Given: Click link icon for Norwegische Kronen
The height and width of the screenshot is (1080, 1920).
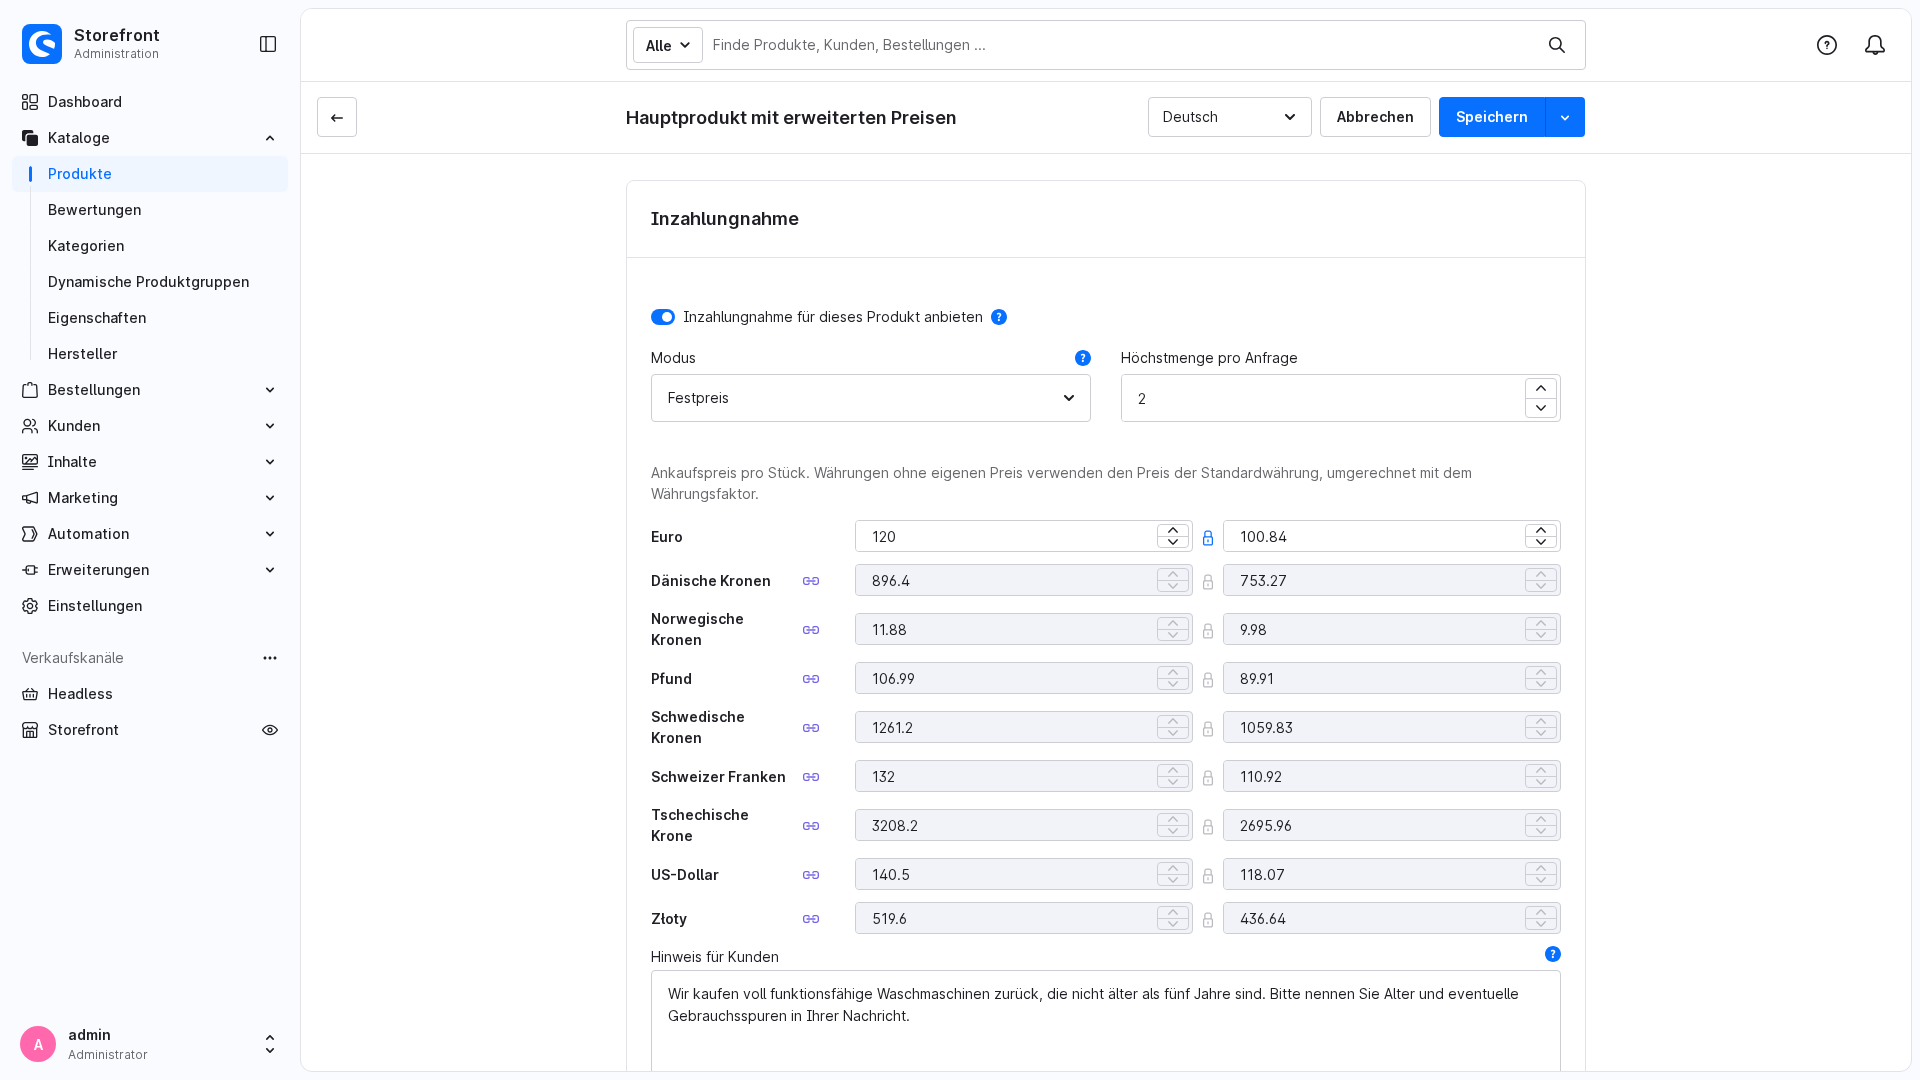Looking at the screenshot, I should 811,630.
